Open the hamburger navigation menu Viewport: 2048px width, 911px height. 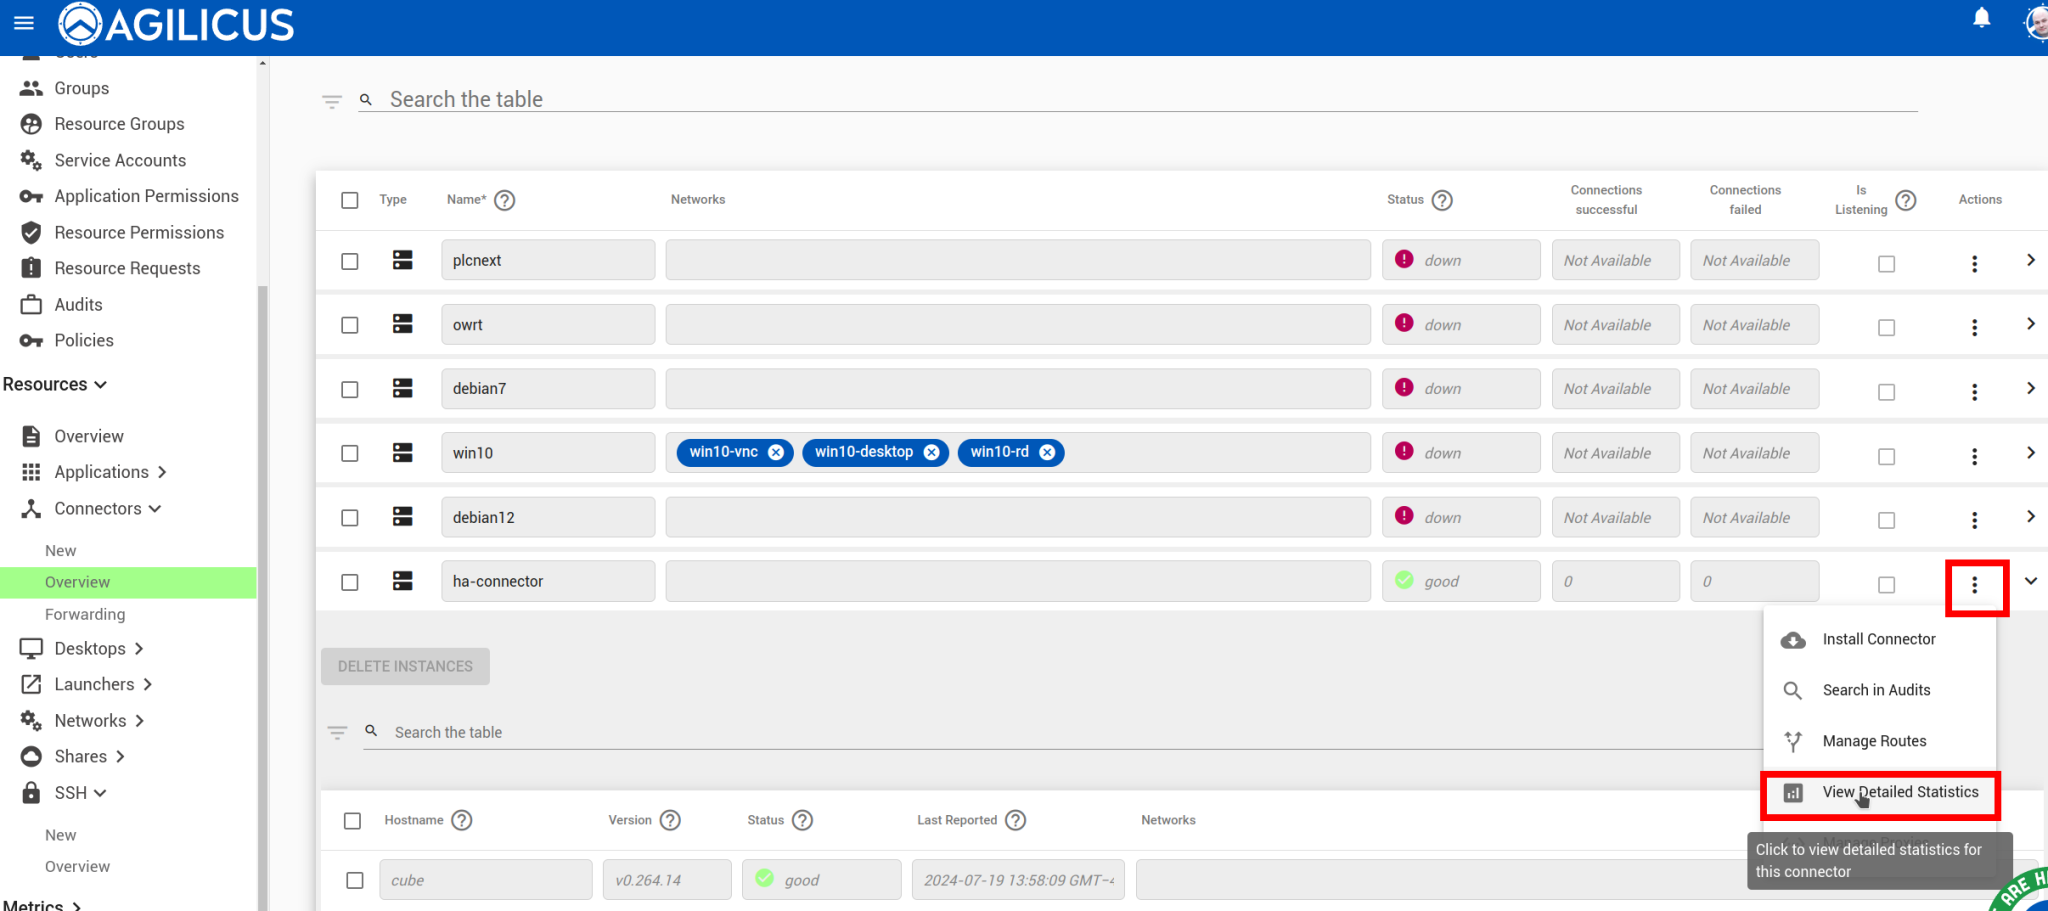pyautogui.click(x=24, y=23)
